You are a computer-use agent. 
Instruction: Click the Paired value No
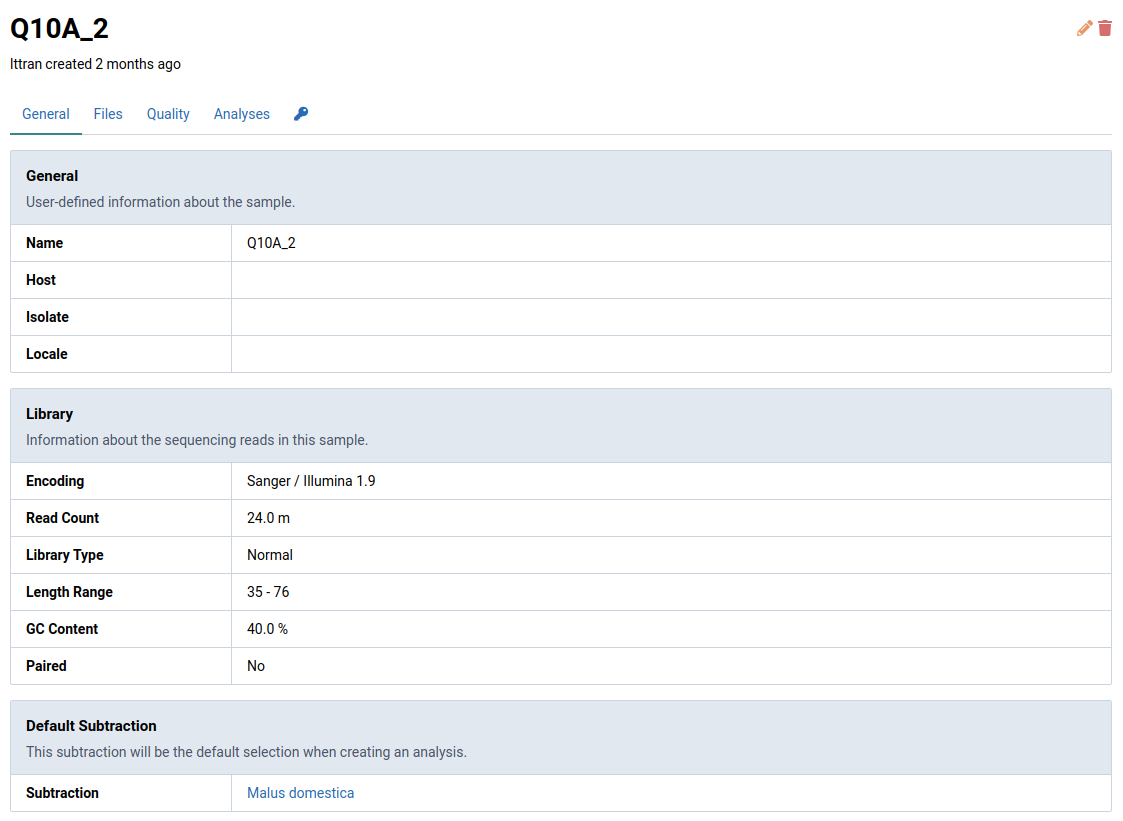pyautogui.click(x=255, y=665)
